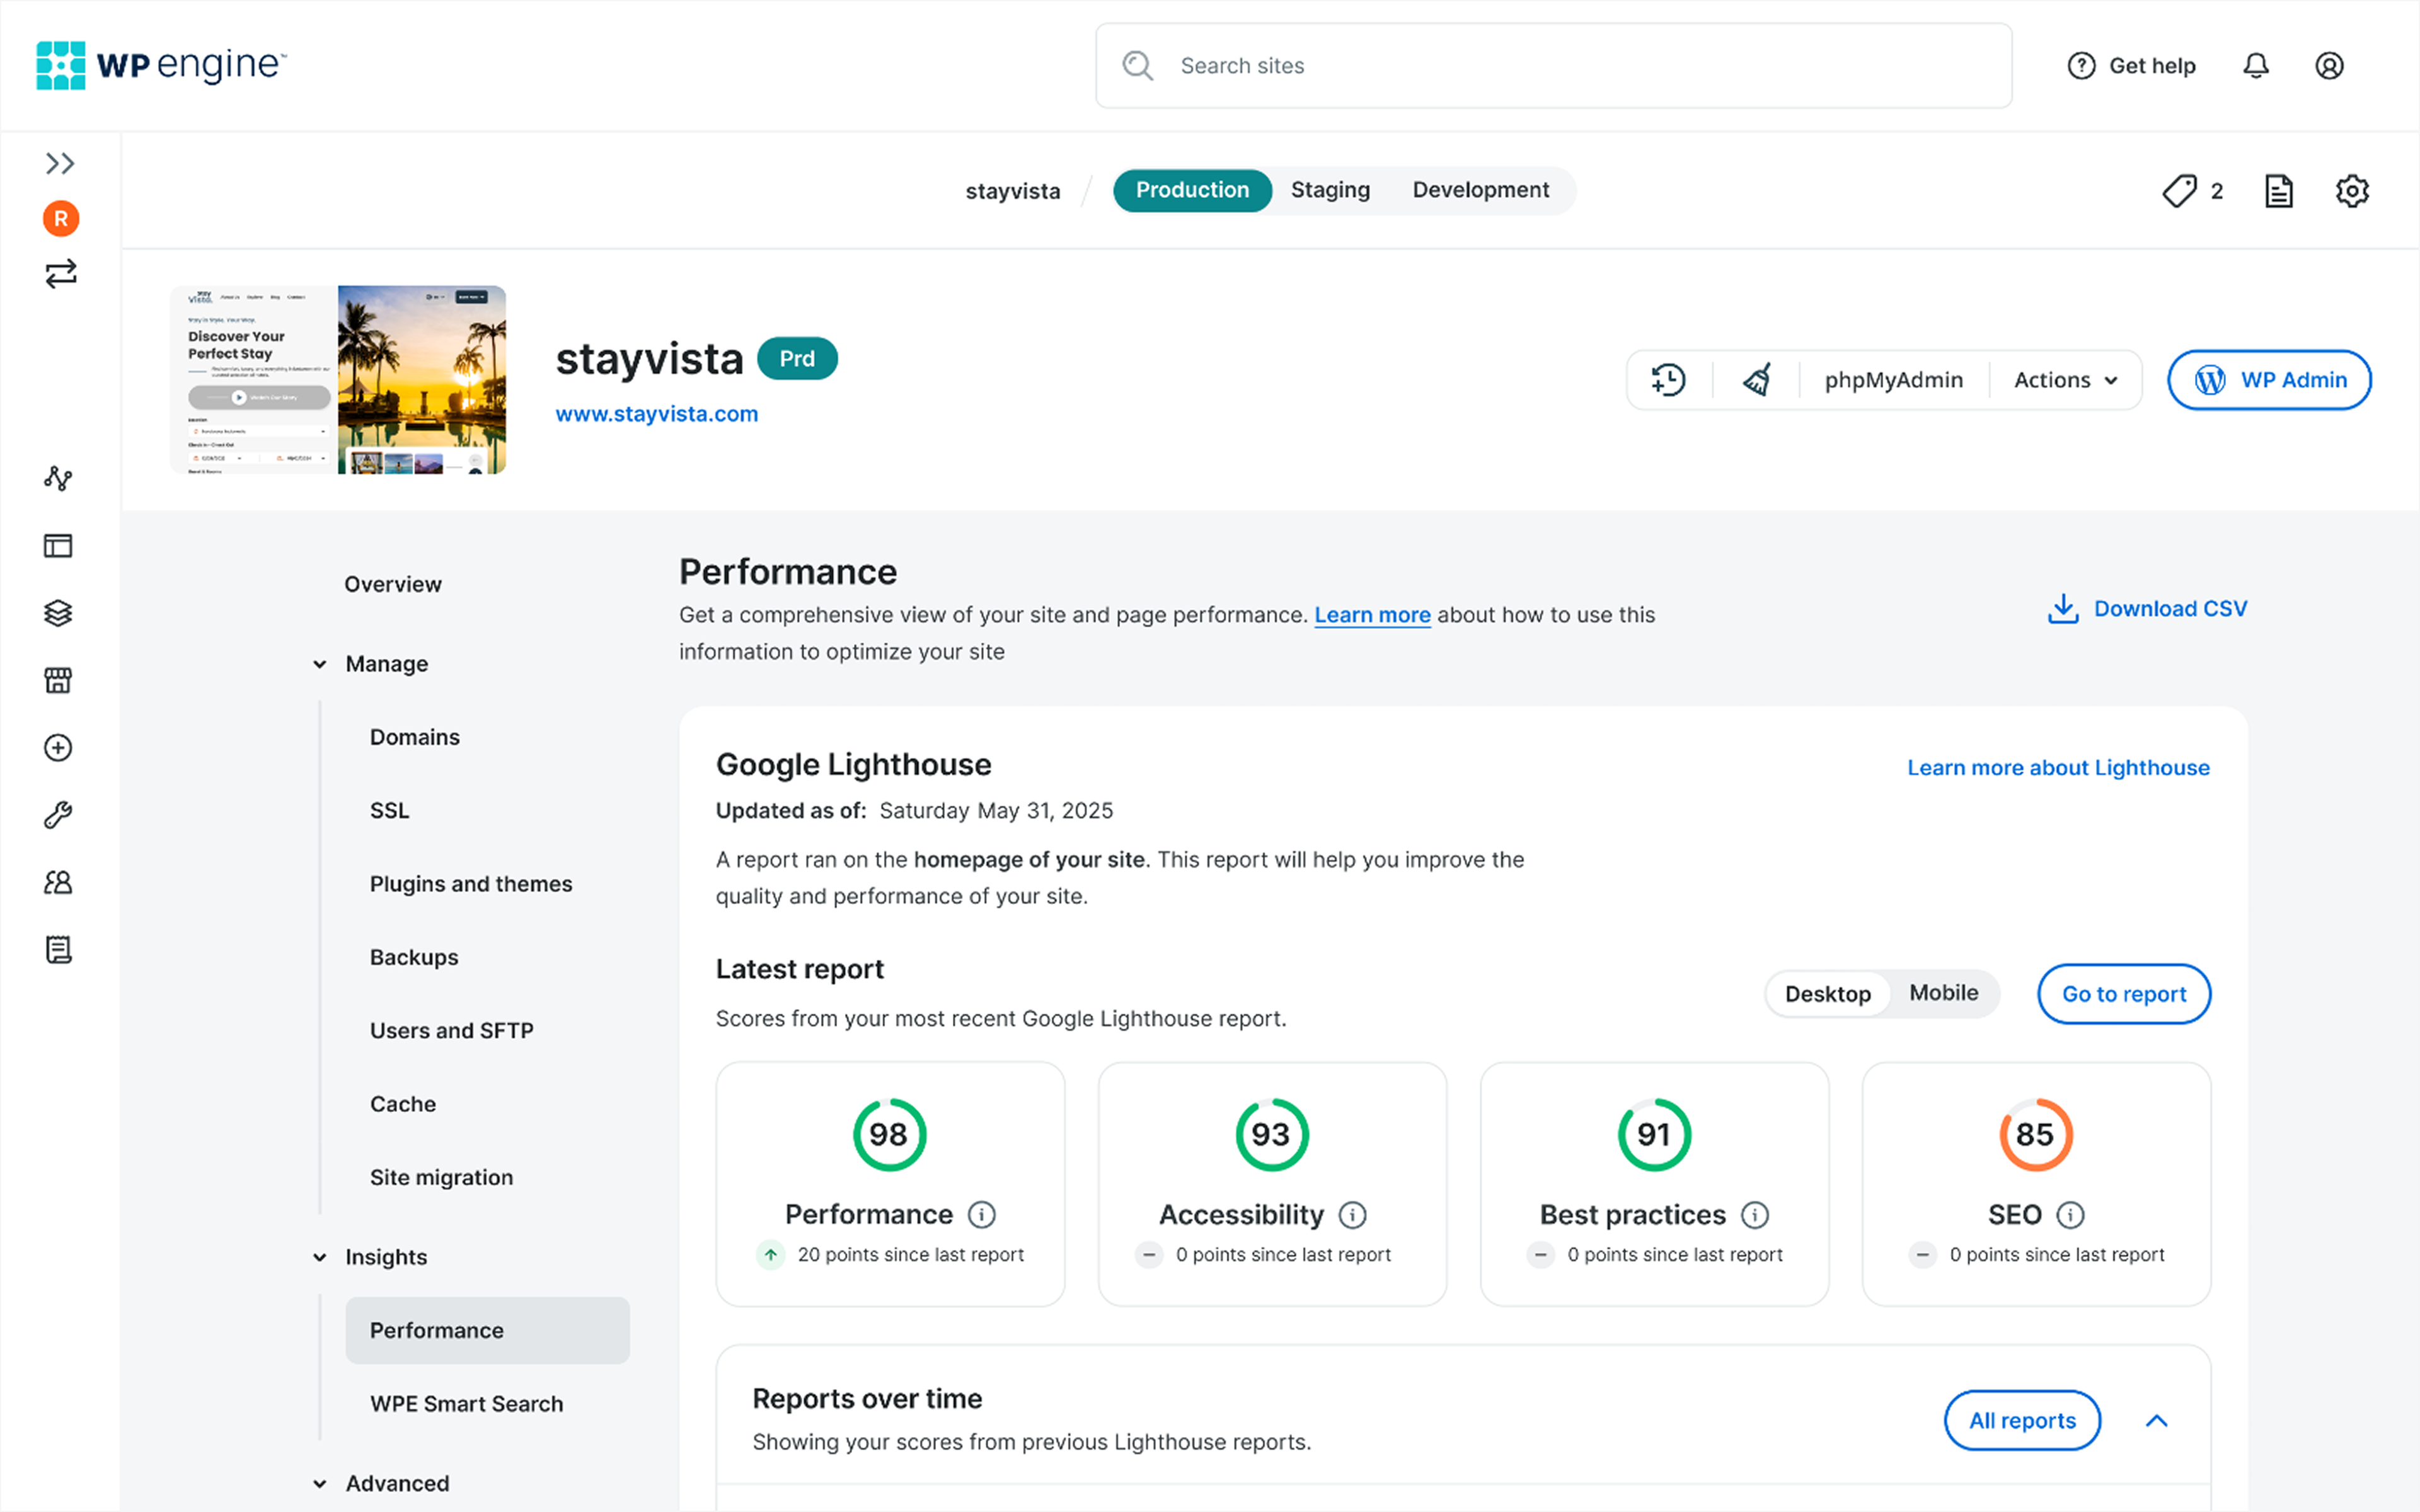Click the Go to report button
This screenshot has width=2420, height=1512.
(x=2123, y=994)
